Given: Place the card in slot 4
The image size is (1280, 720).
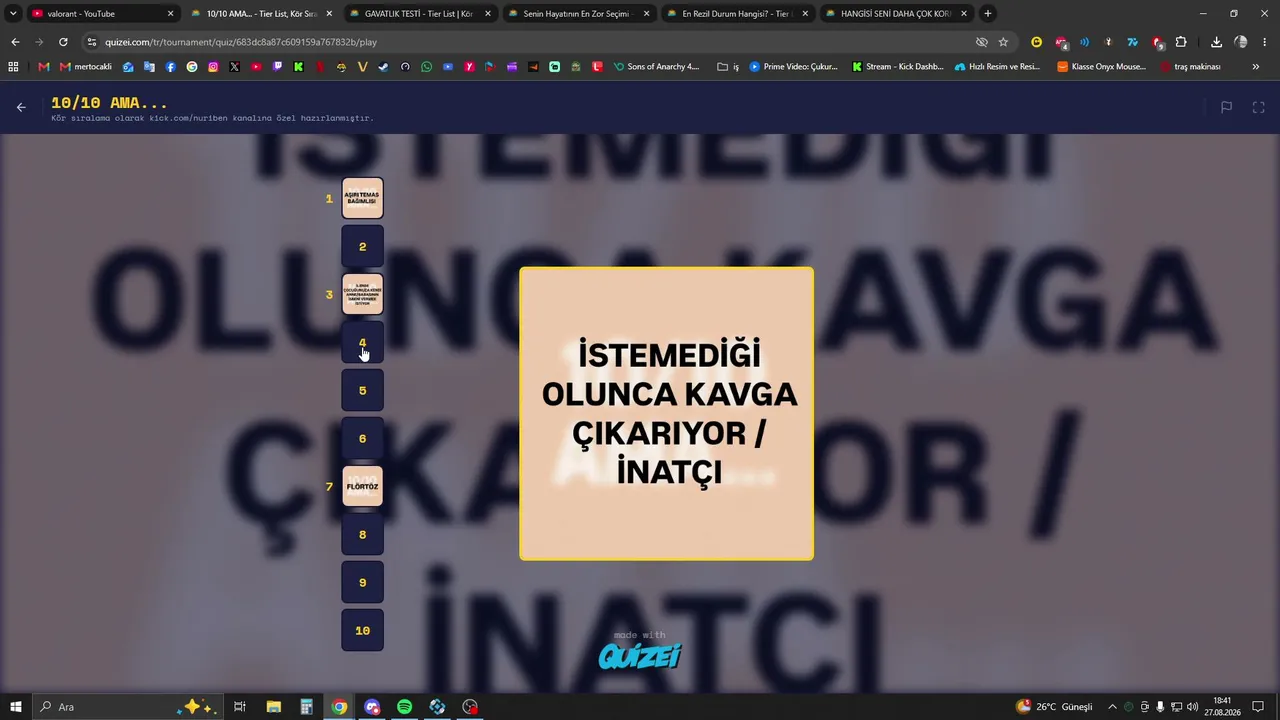Looking at the screenshot, I should click(362, 342).
